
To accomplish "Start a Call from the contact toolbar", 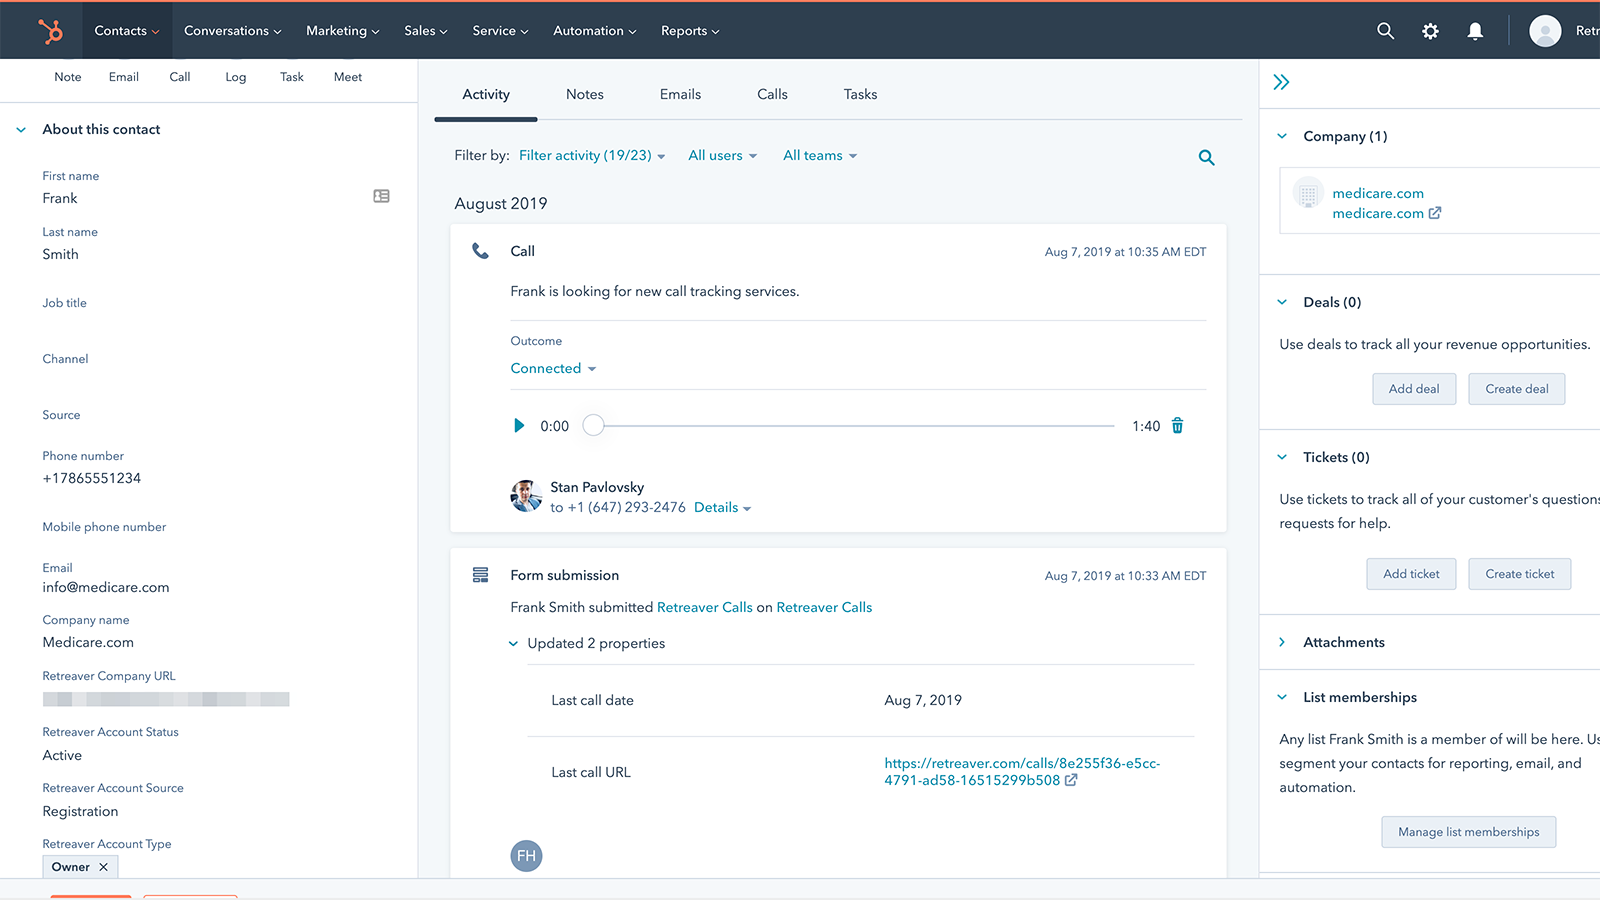I will pyautogui.click(x=180, y=76).
